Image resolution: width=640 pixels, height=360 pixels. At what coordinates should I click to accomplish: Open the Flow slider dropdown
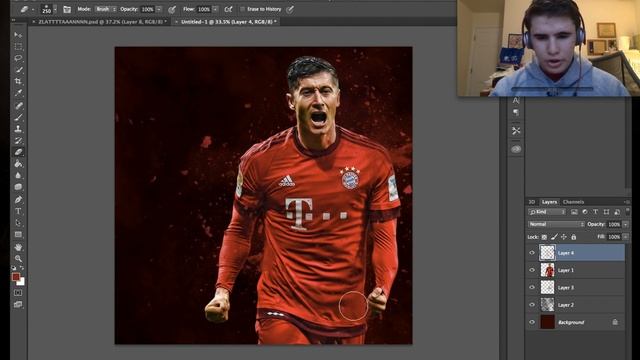(x=215, y=9)
